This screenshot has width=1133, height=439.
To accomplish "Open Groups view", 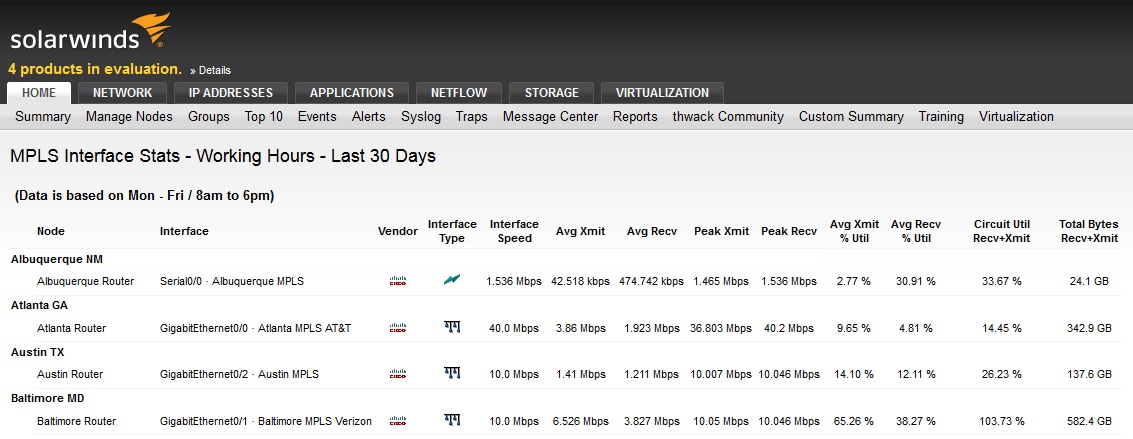I will click(x=209, y=116).
